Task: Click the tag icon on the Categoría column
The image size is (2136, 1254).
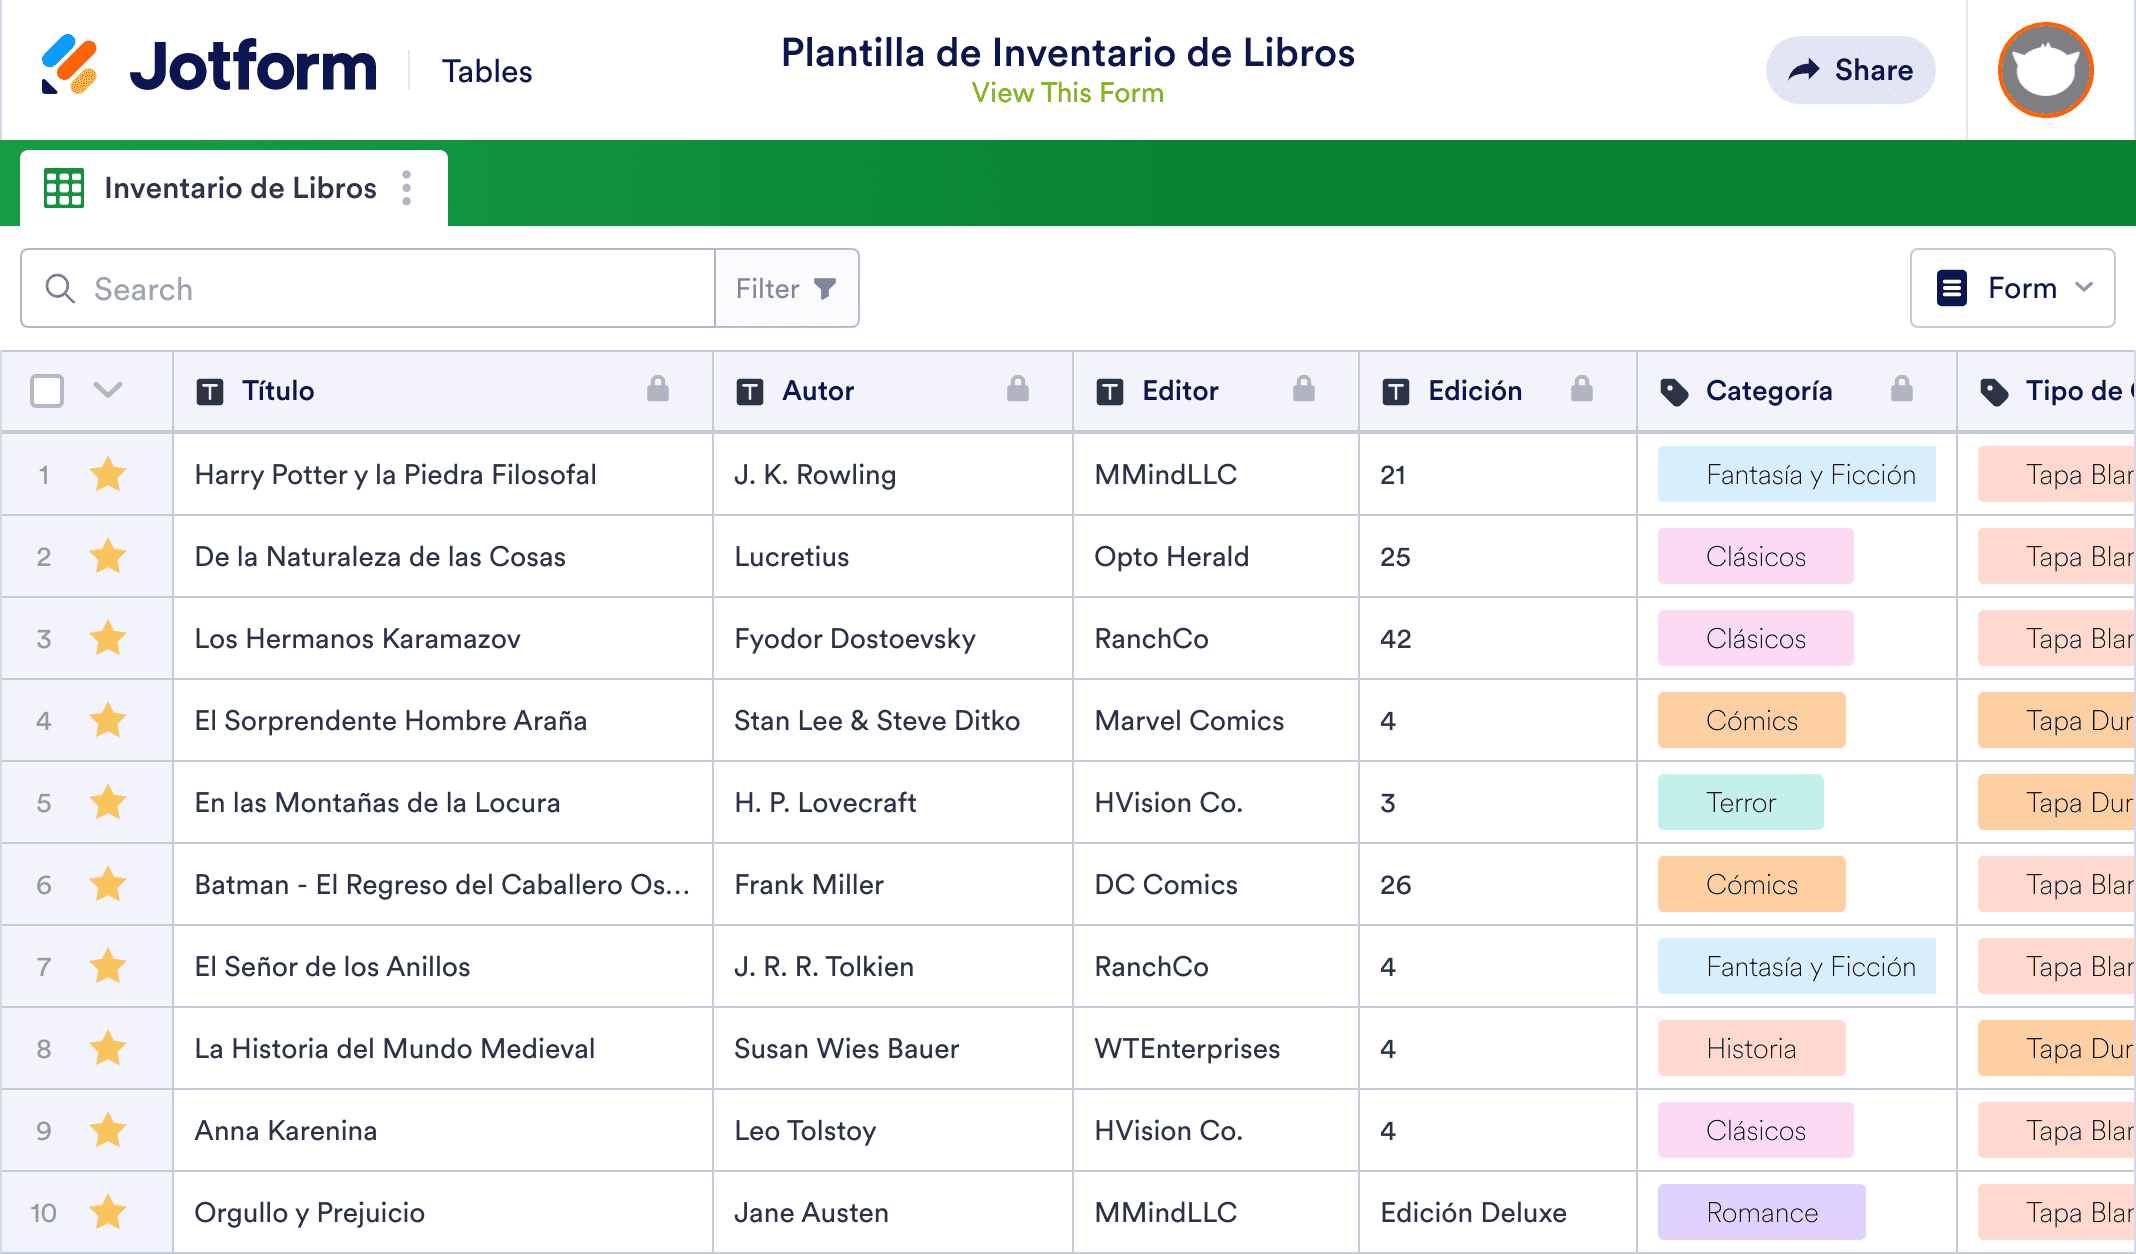Action: [1676, 391]
